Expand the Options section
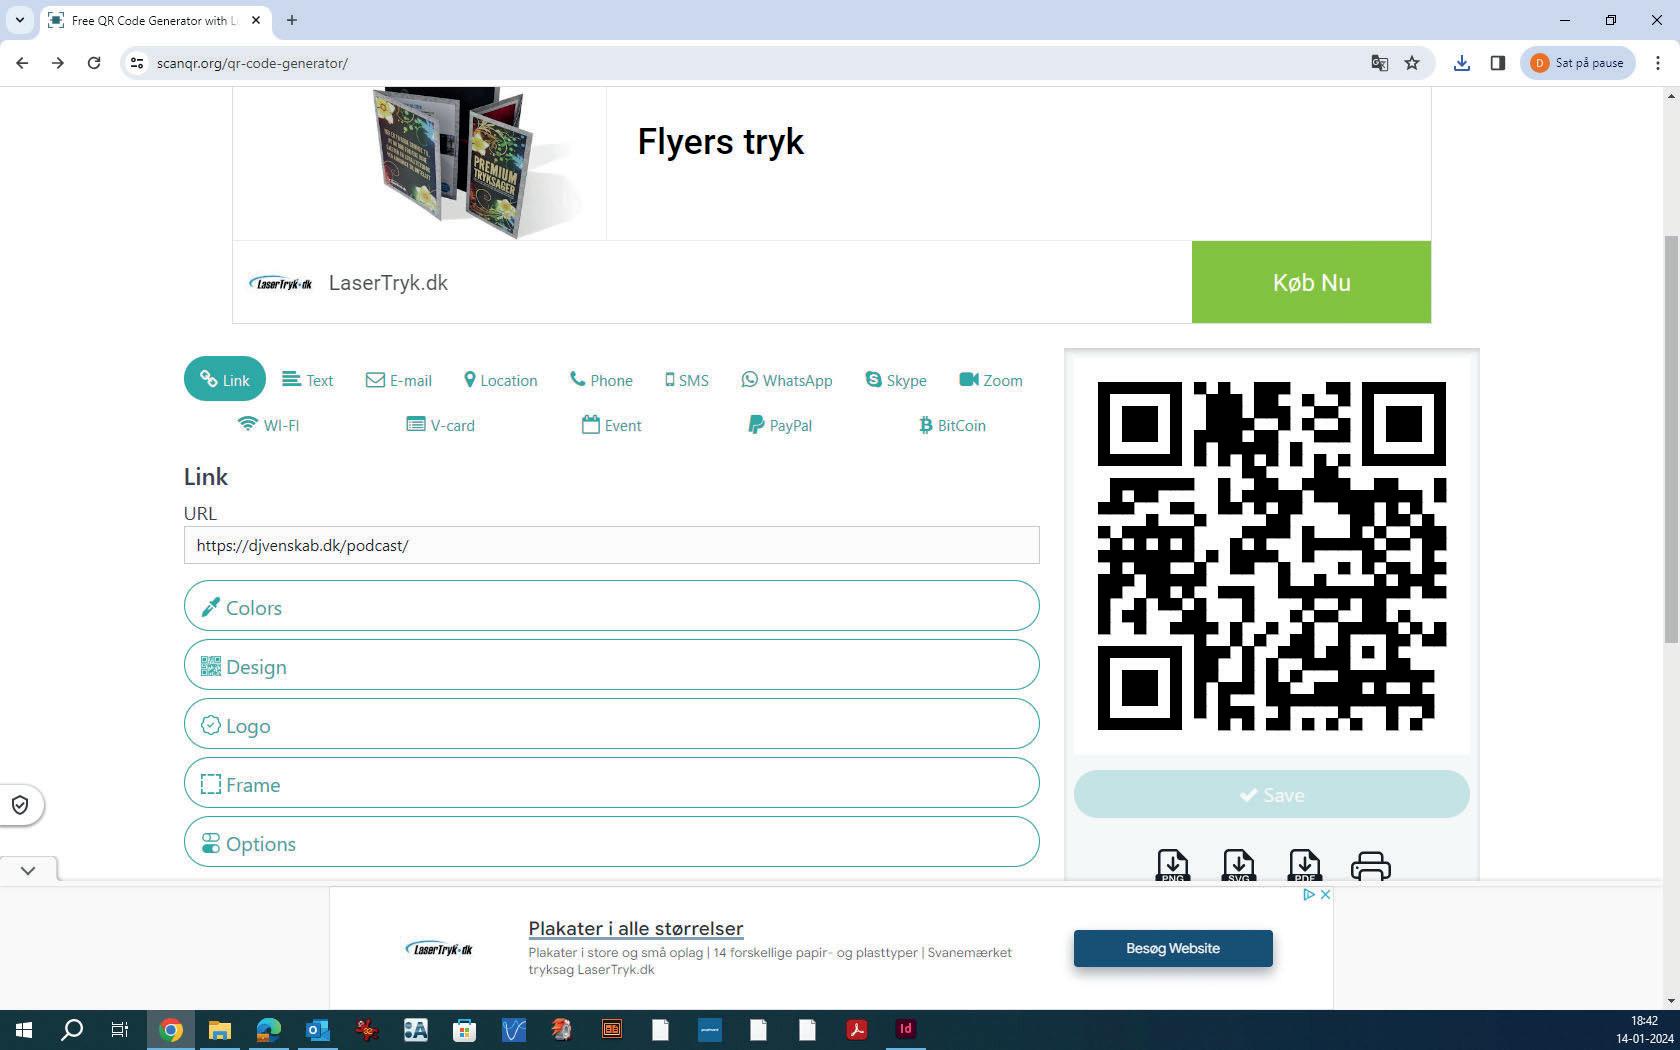Image resolution: width=1680 pixels, height=1050 pixels. 611,842
